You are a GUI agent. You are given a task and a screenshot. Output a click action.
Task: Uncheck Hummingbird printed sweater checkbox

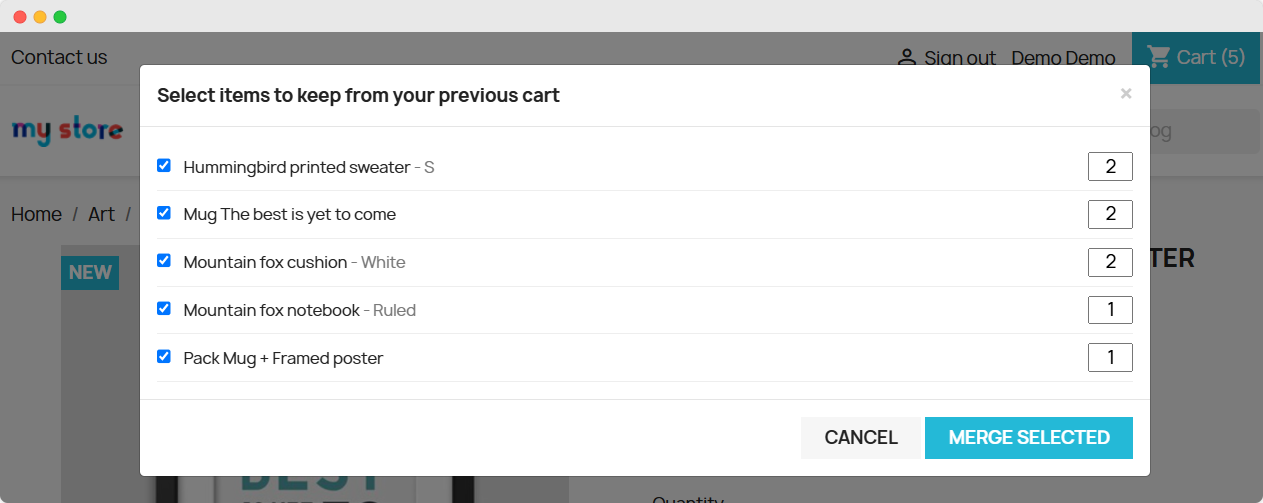pos(164,166)
